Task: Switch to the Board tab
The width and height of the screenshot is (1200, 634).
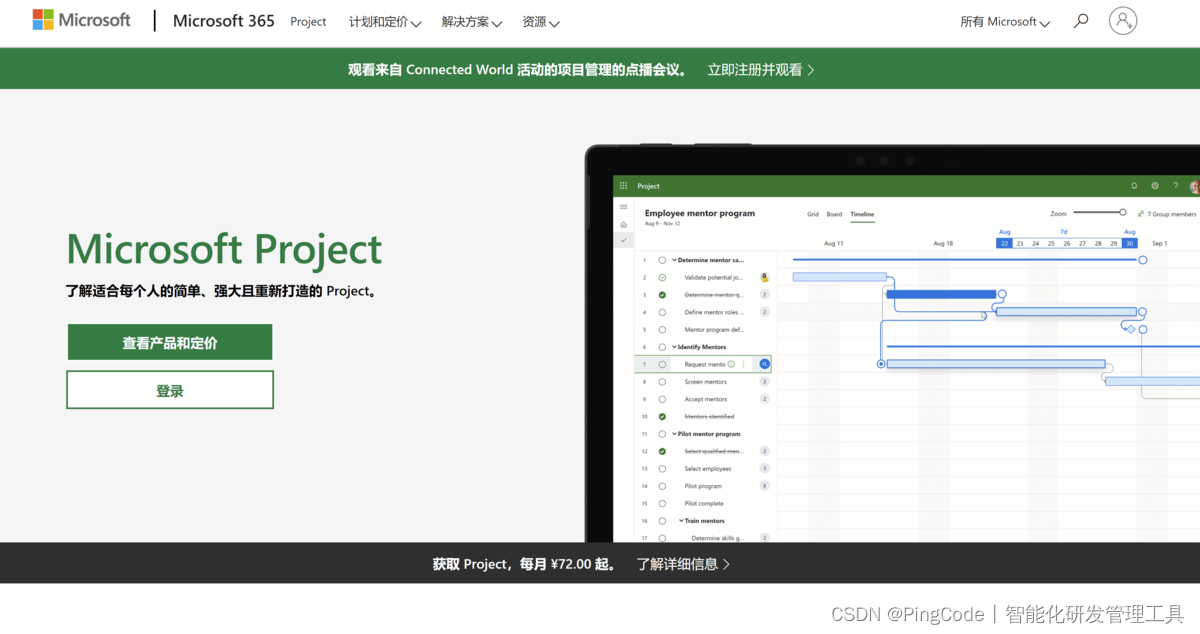Action: pyautogui.click(x=834, y=214)
